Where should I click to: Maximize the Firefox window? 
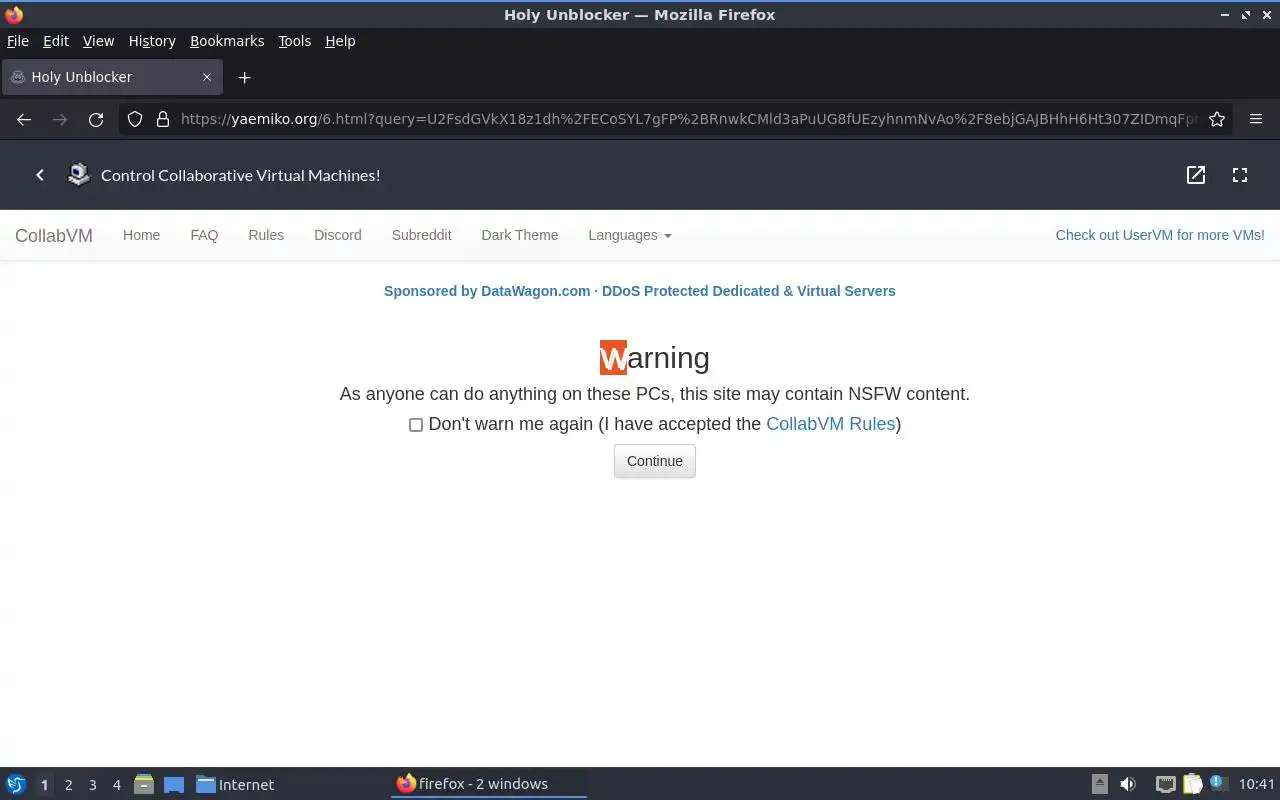1246,15
